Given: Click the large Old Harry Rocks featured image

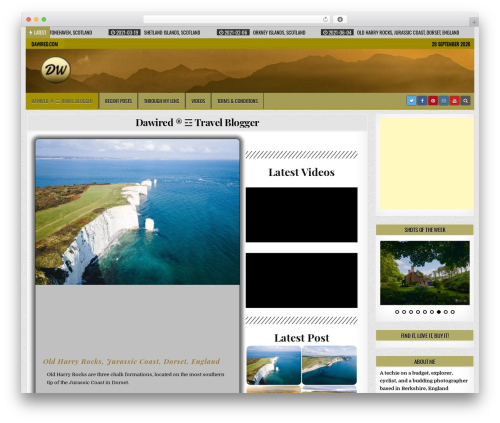Looking at the screenshot, I should [137, 212].
